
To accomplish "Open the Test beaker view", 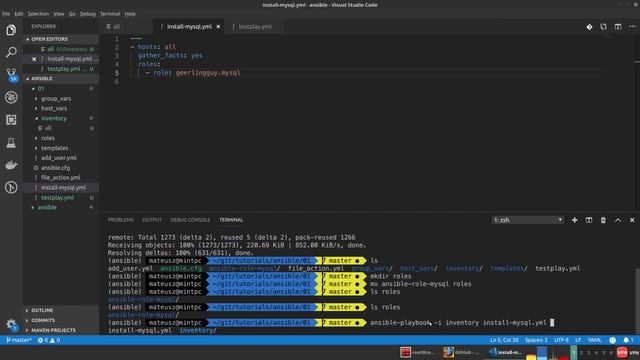I will click(11, 142).
